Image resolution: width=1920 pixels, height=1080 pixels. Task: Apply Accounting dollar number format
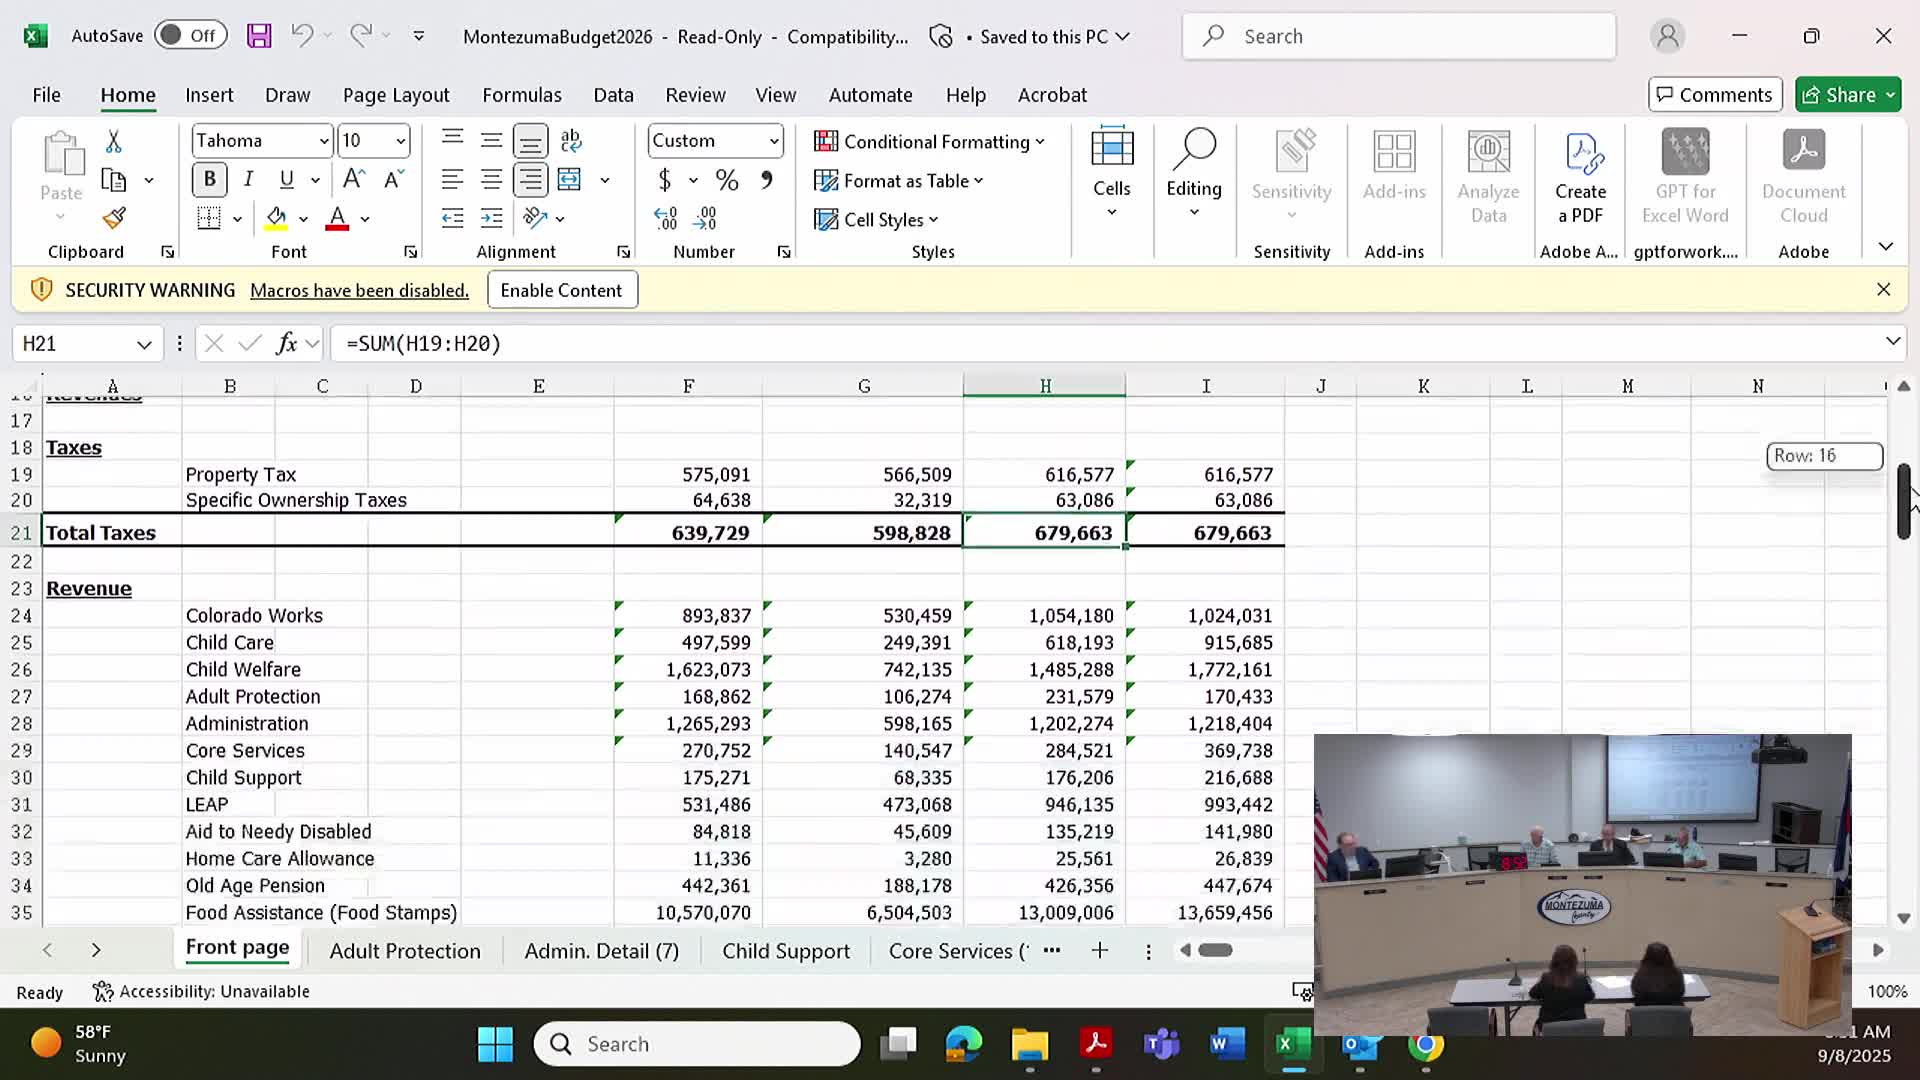coord(664,180)
